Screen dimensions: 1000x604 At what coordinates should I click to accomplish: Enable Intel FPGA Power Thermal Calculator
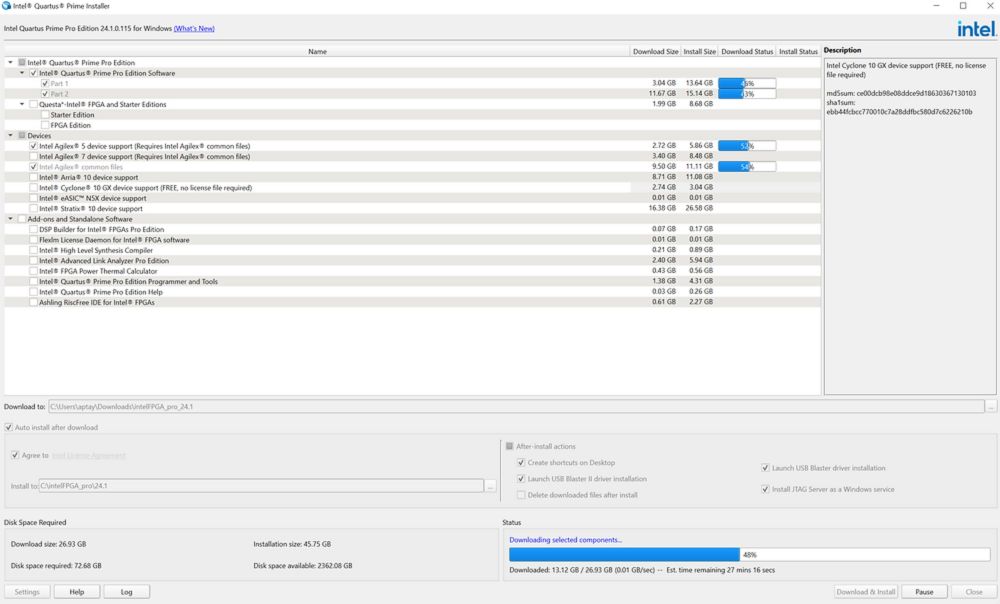tap(33, 271)
